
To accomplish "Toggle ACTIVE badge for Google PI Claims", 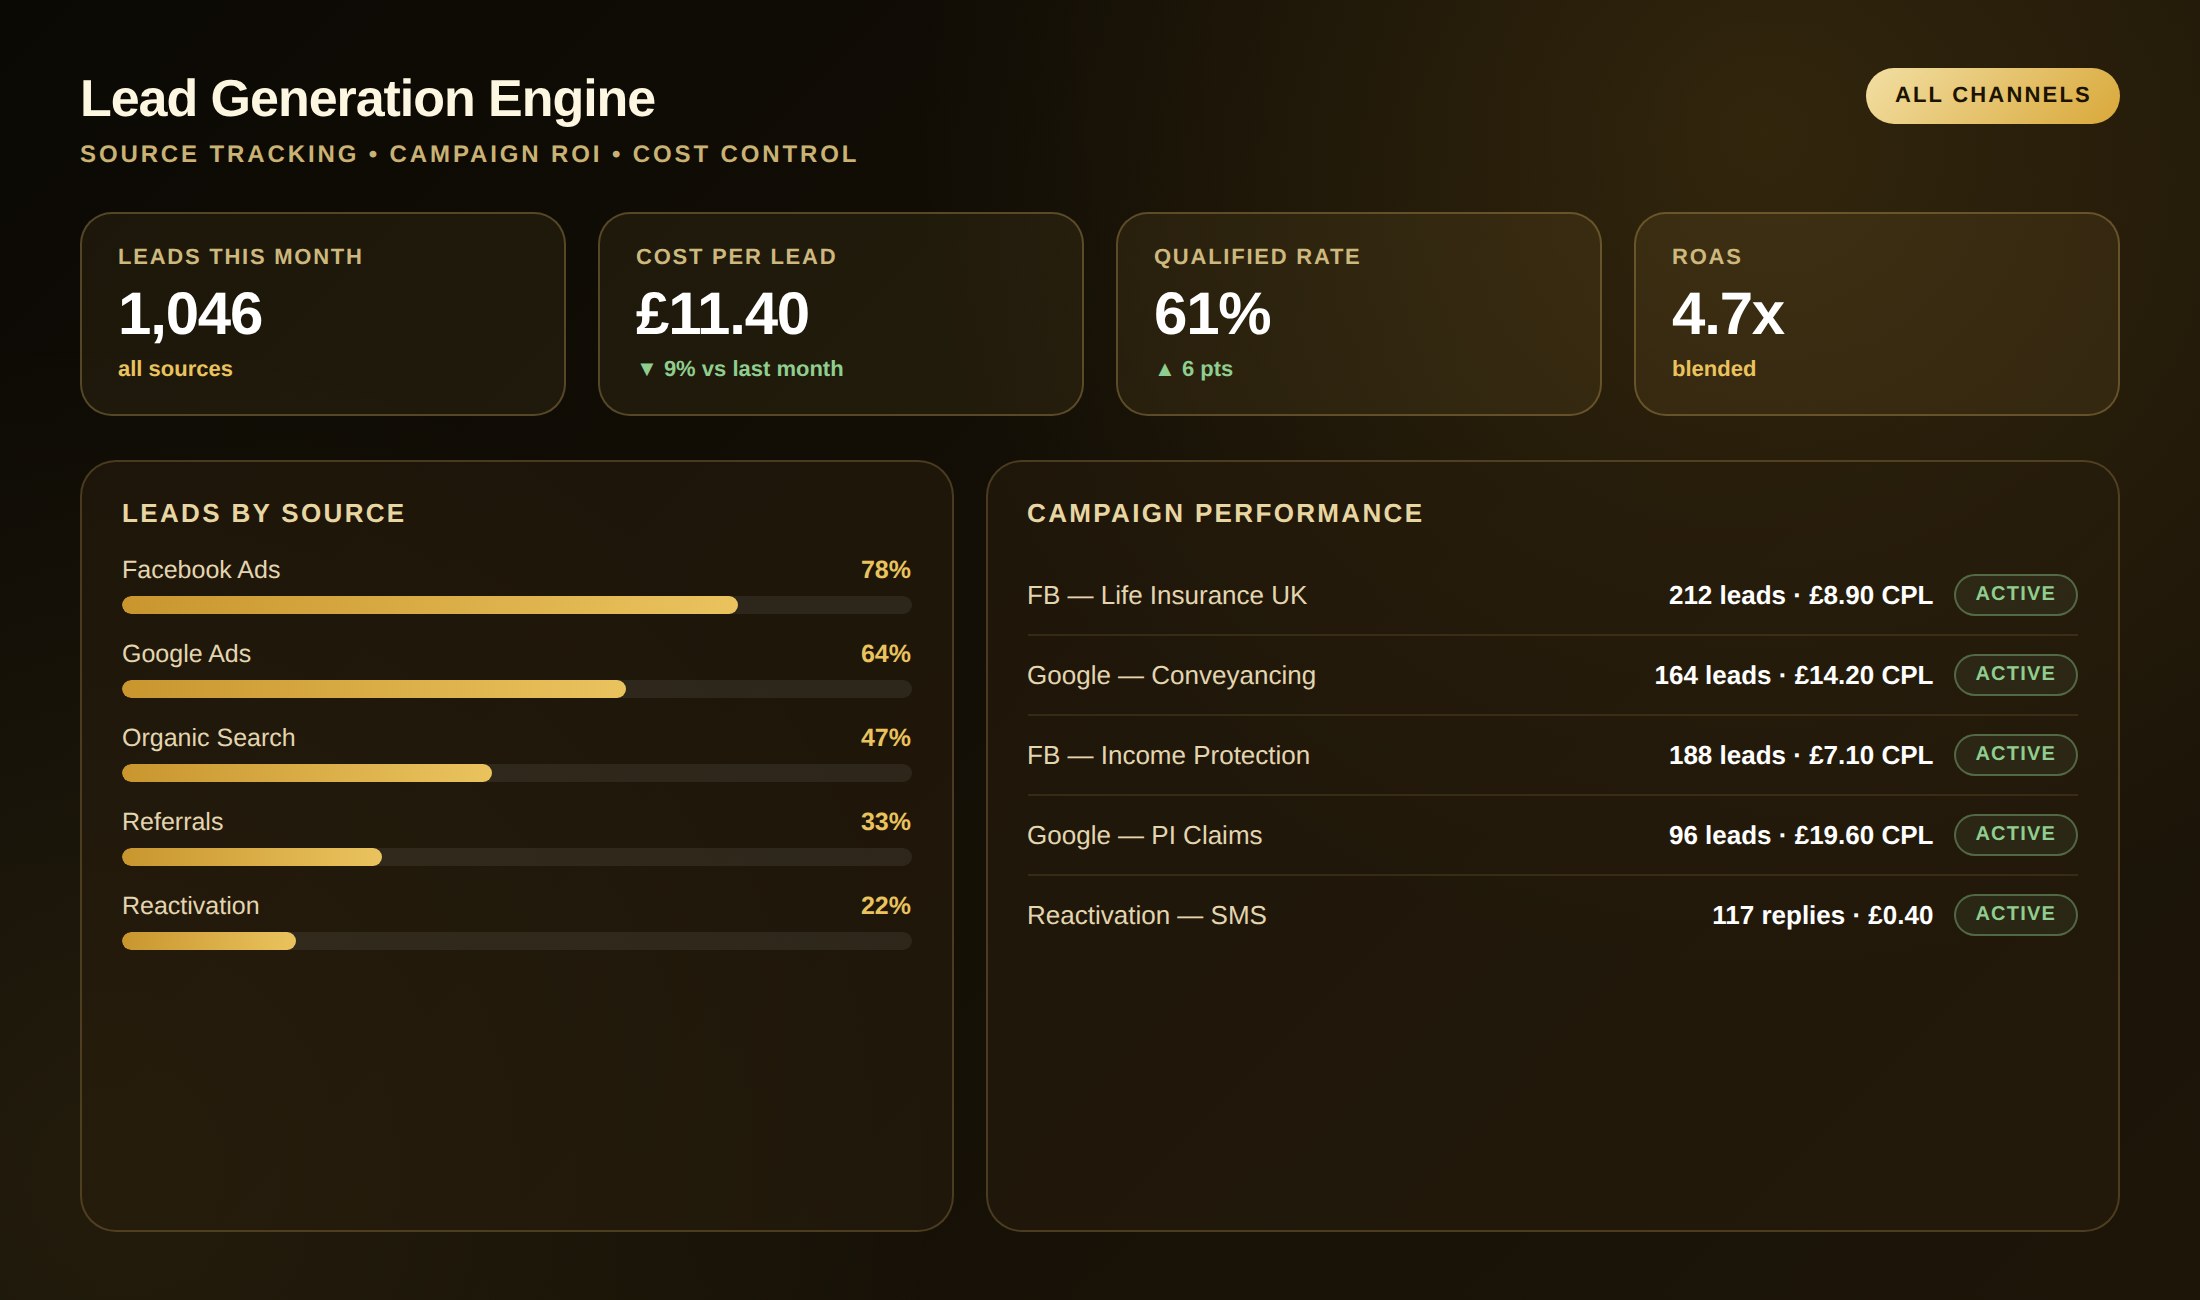I will click(x=2015, y=834).
